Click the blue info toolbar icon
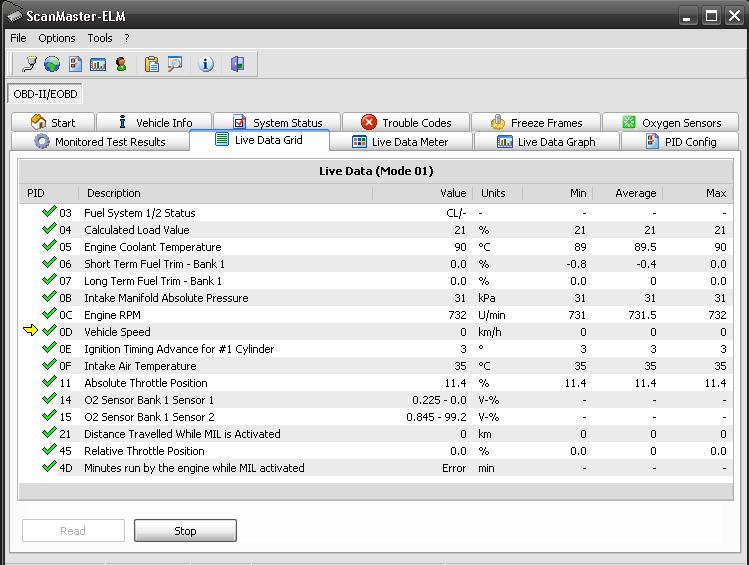This screenshot has width=749, height=565. tap(206, 64)
